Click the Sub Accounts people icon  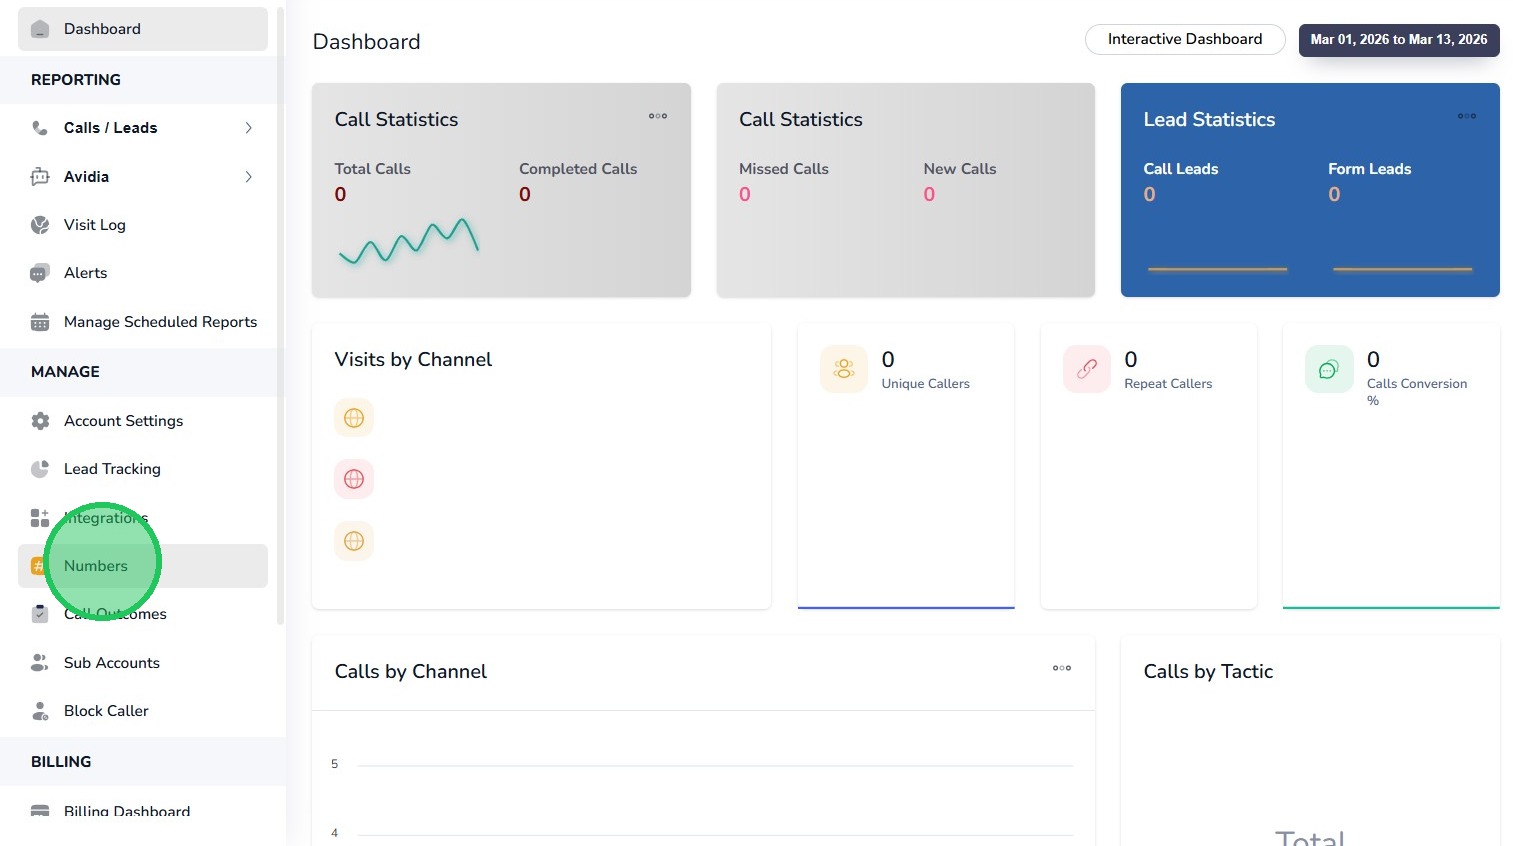point(40,663)
